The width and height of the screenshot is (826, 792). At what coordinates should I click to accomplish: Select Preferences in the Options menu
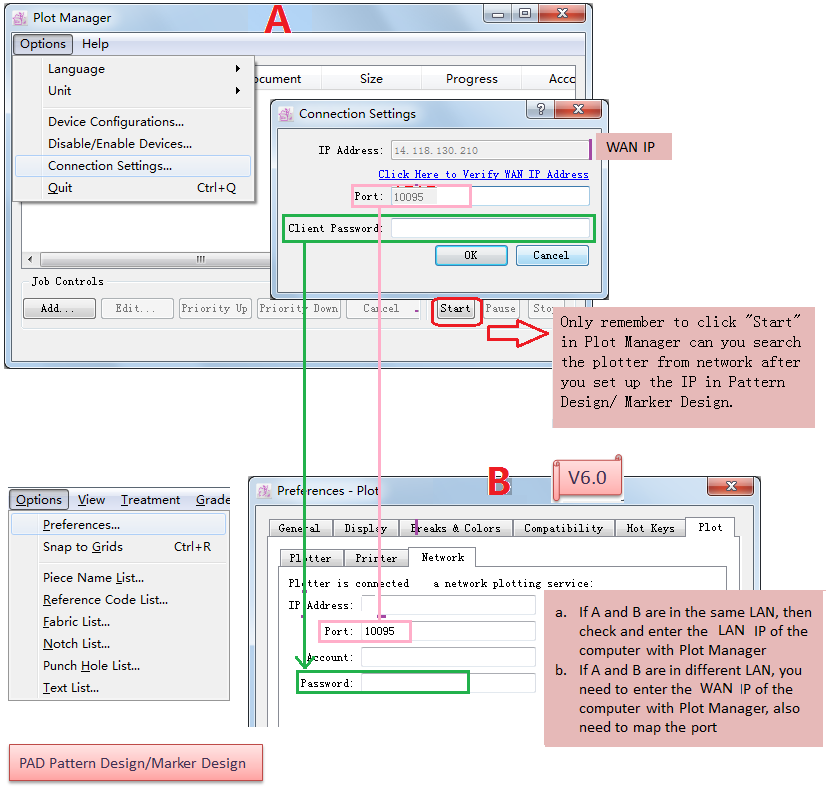[81, 525]
